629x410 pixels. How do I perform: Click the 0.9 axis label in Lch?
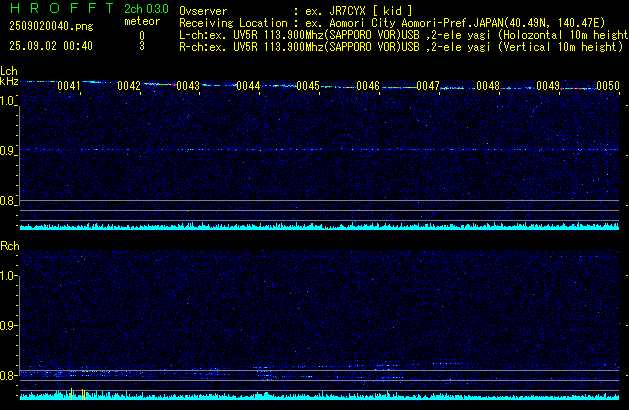[7, 151]
